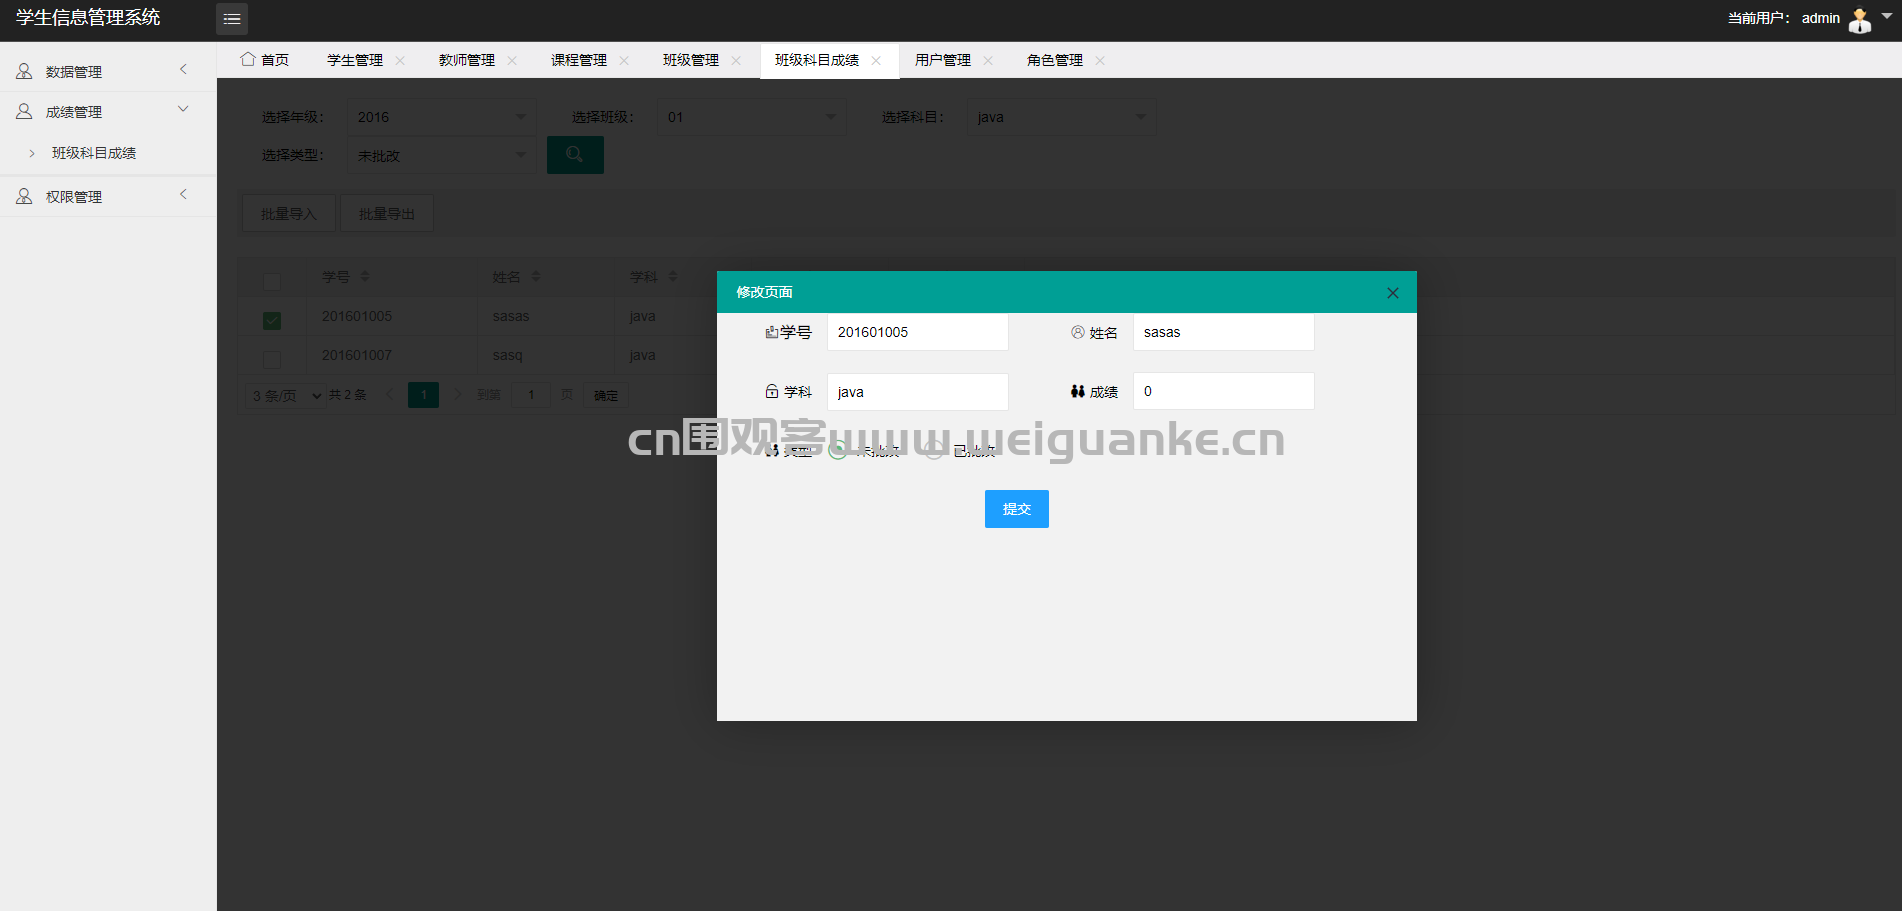The width and height of the screenshot is (1902, 911).
Task: Click the 数据管理 sidebar user icon
Action: [x=24, y=72]
